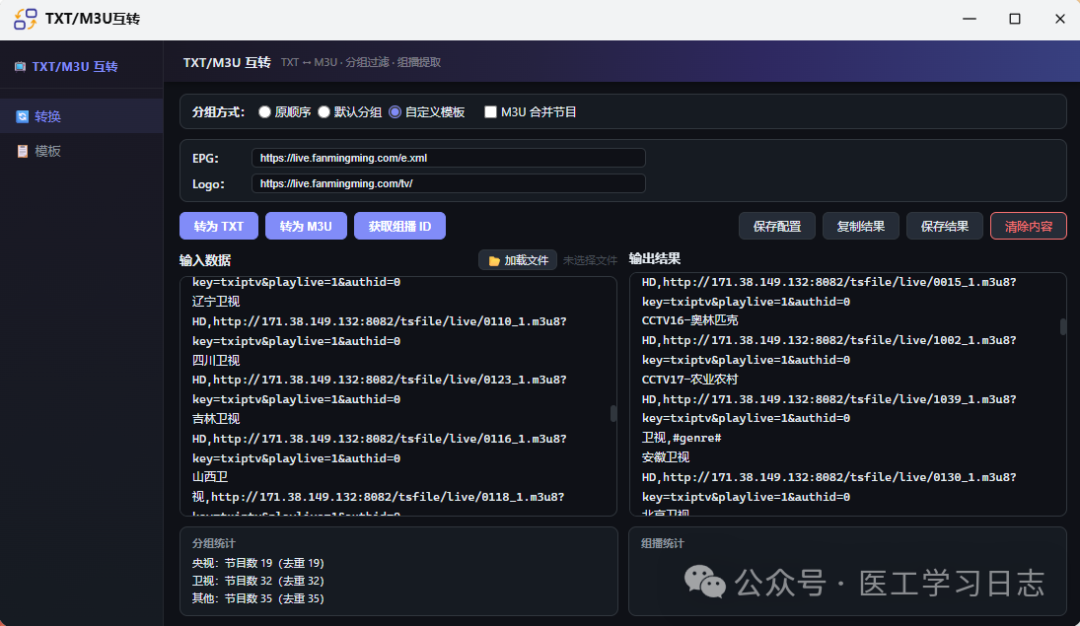Image resolution: width=1080 pixels, height=626 pixels.
Task: Click the 获取组播 ID button
Action: (x=399, y=225)
